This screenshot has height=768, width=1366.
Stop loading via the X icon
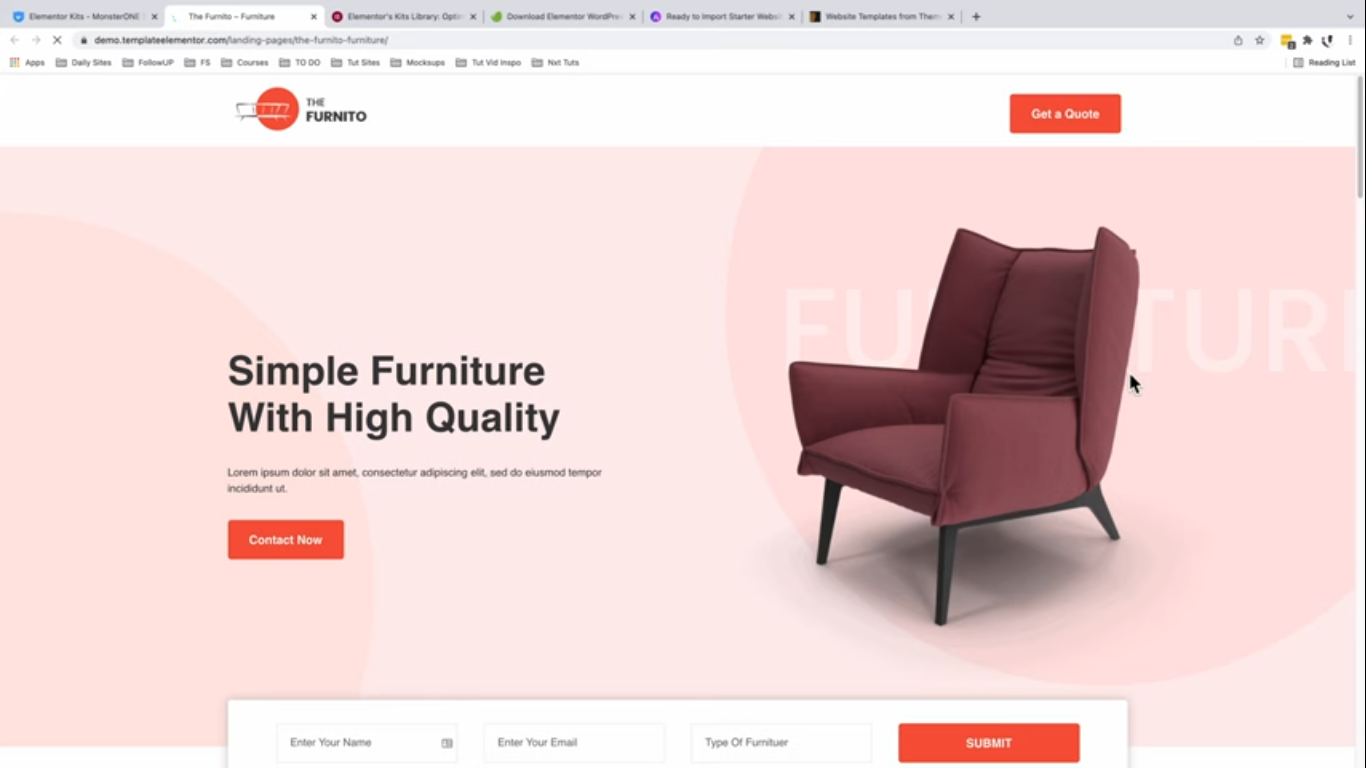[57, 40]
